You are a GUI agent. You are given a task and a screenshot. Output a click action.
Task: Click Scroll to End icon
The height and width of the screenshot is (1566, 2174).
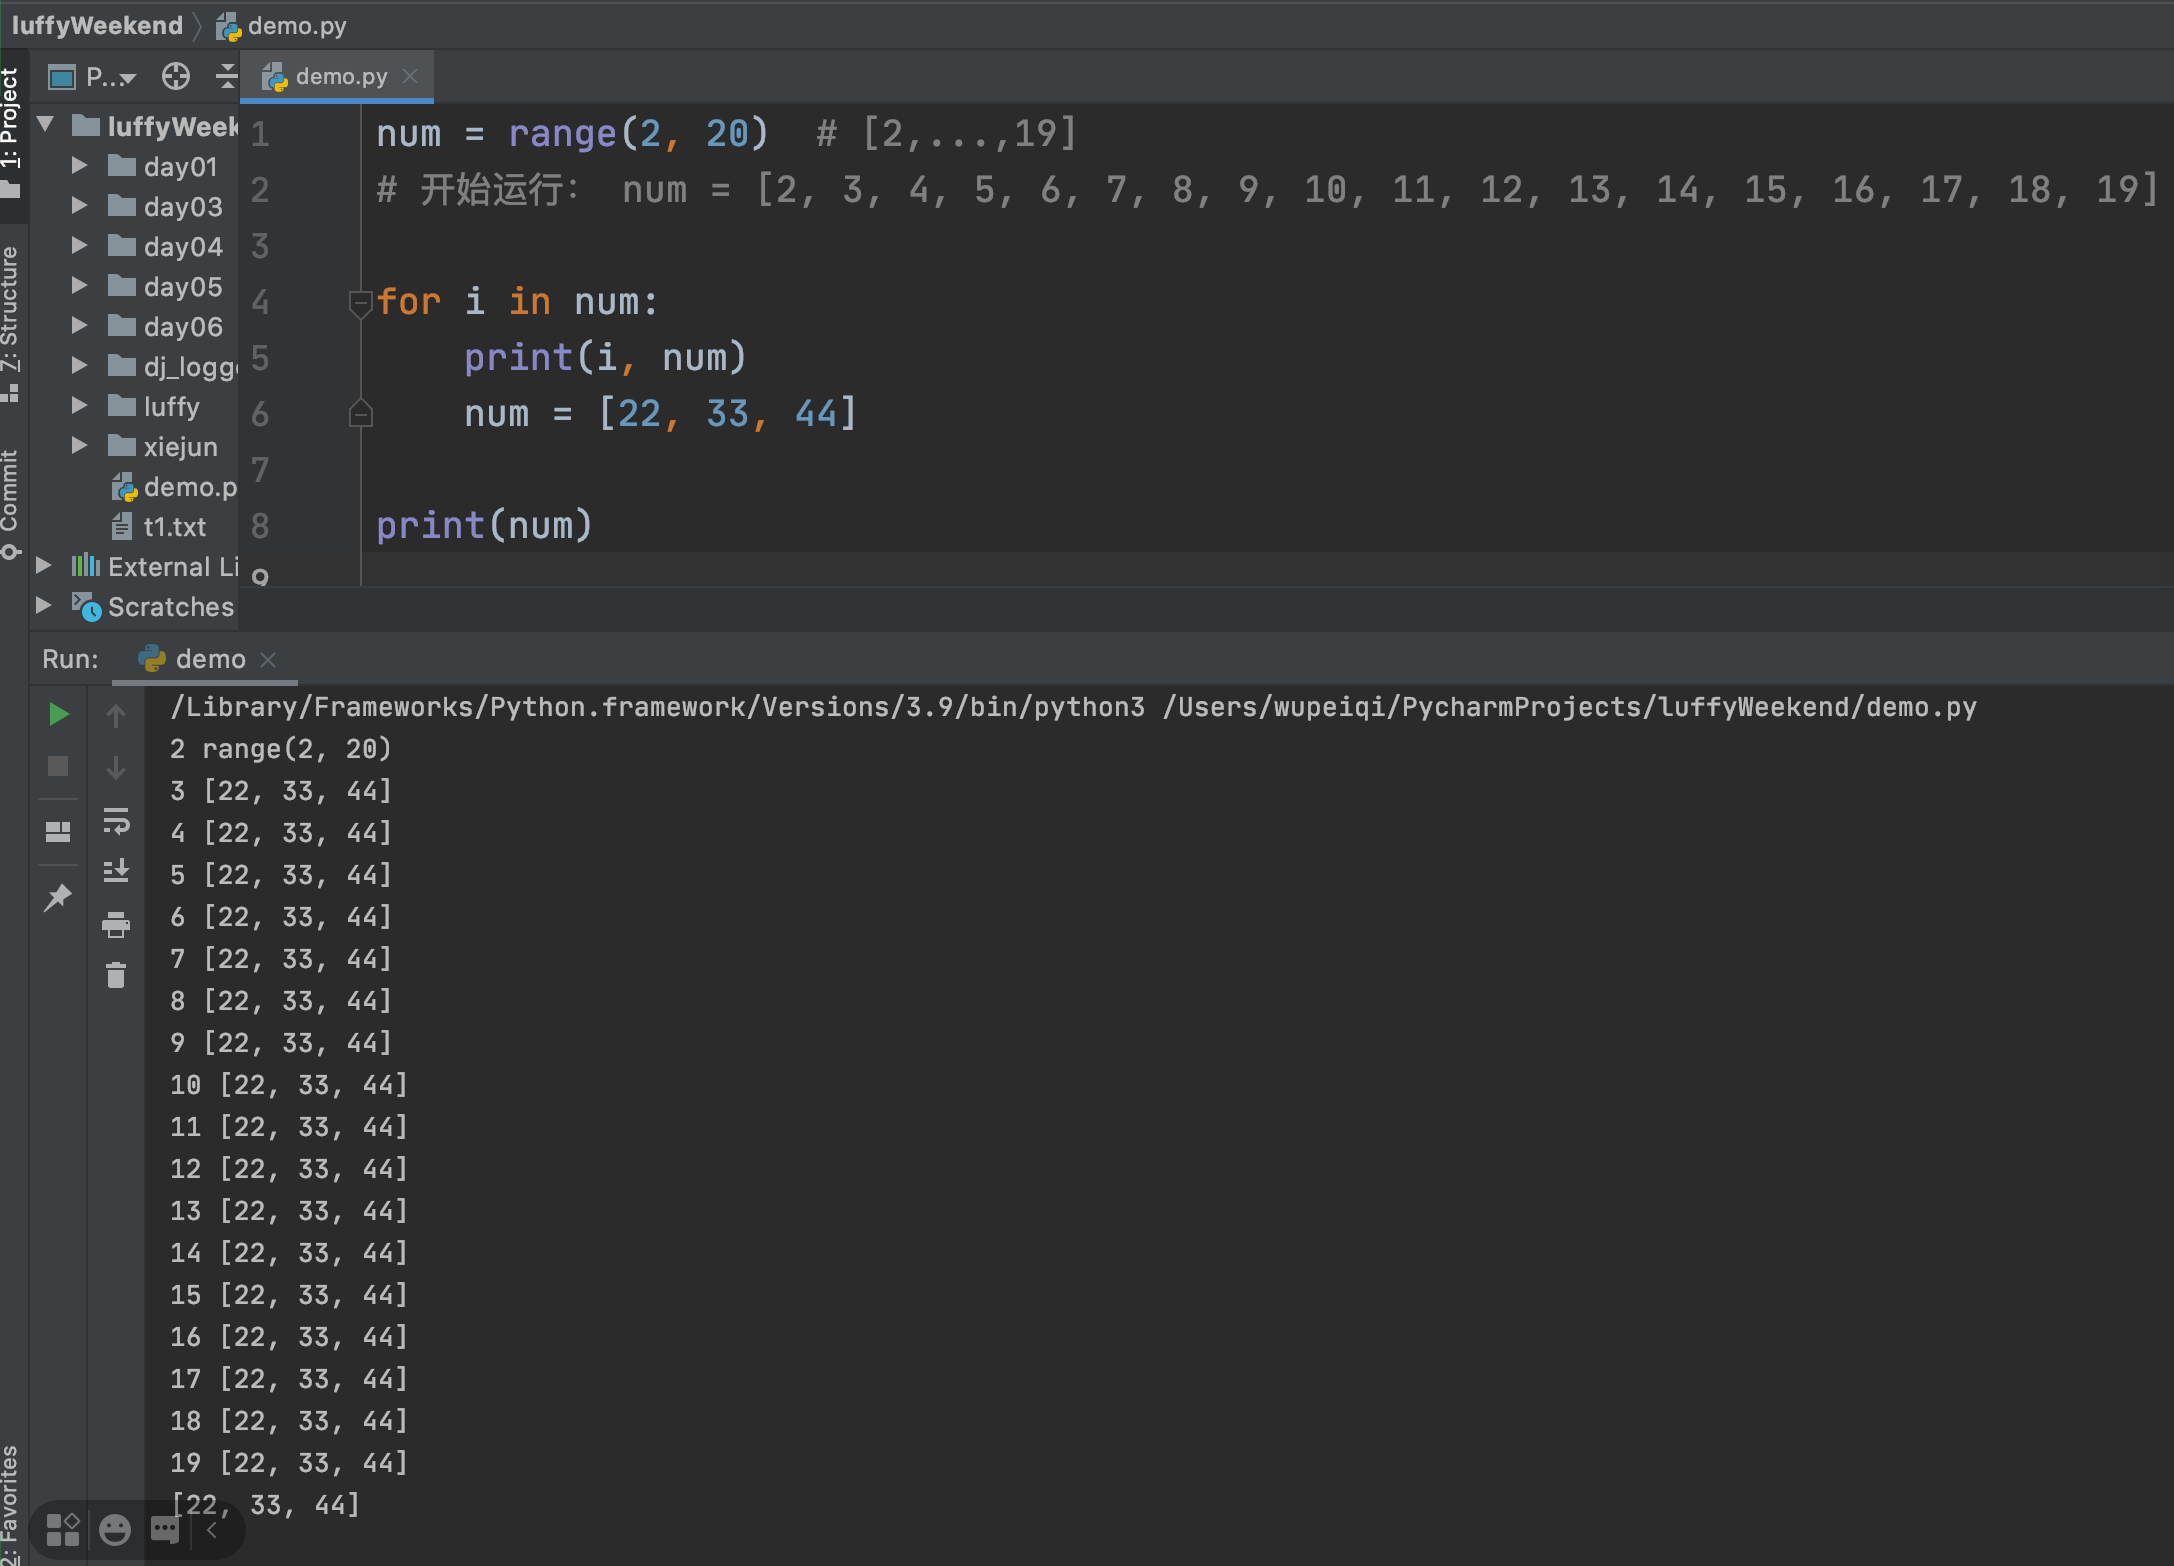point(116,871)
